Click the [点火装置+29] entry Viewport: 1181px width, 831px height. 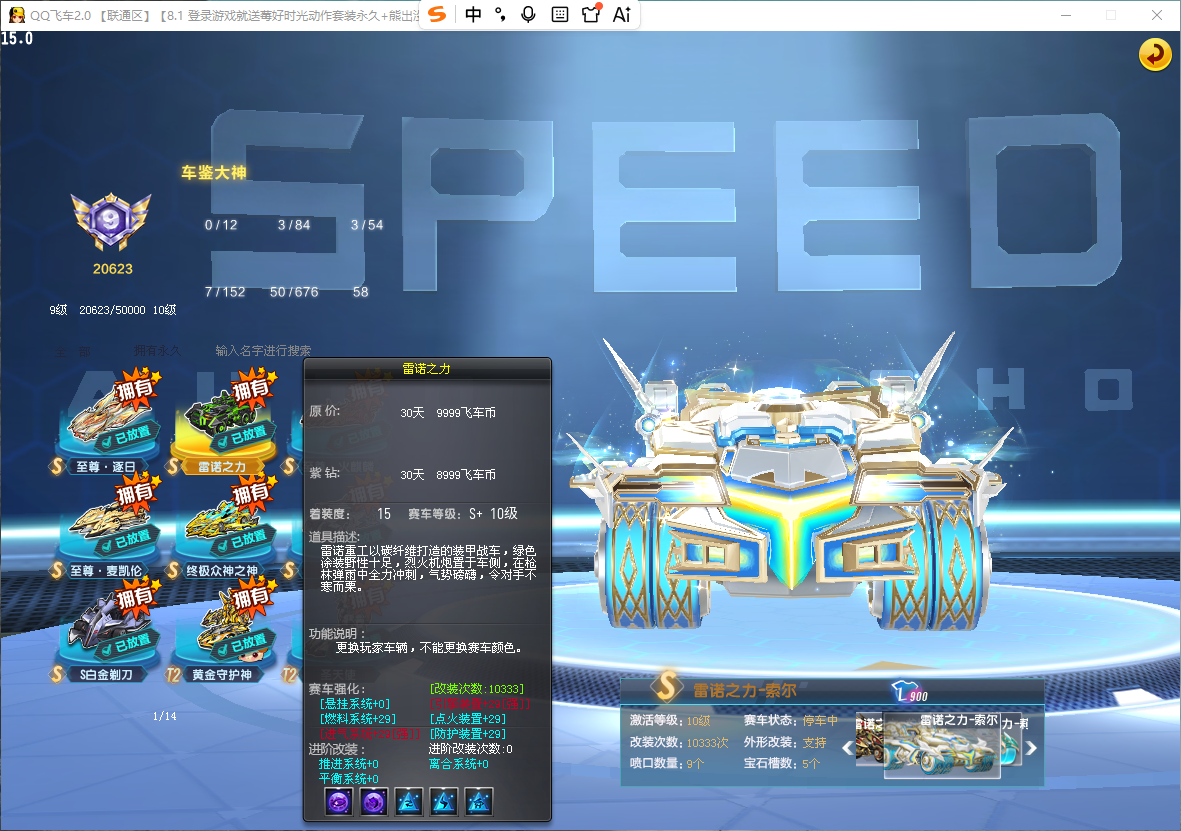click(467, 719)
